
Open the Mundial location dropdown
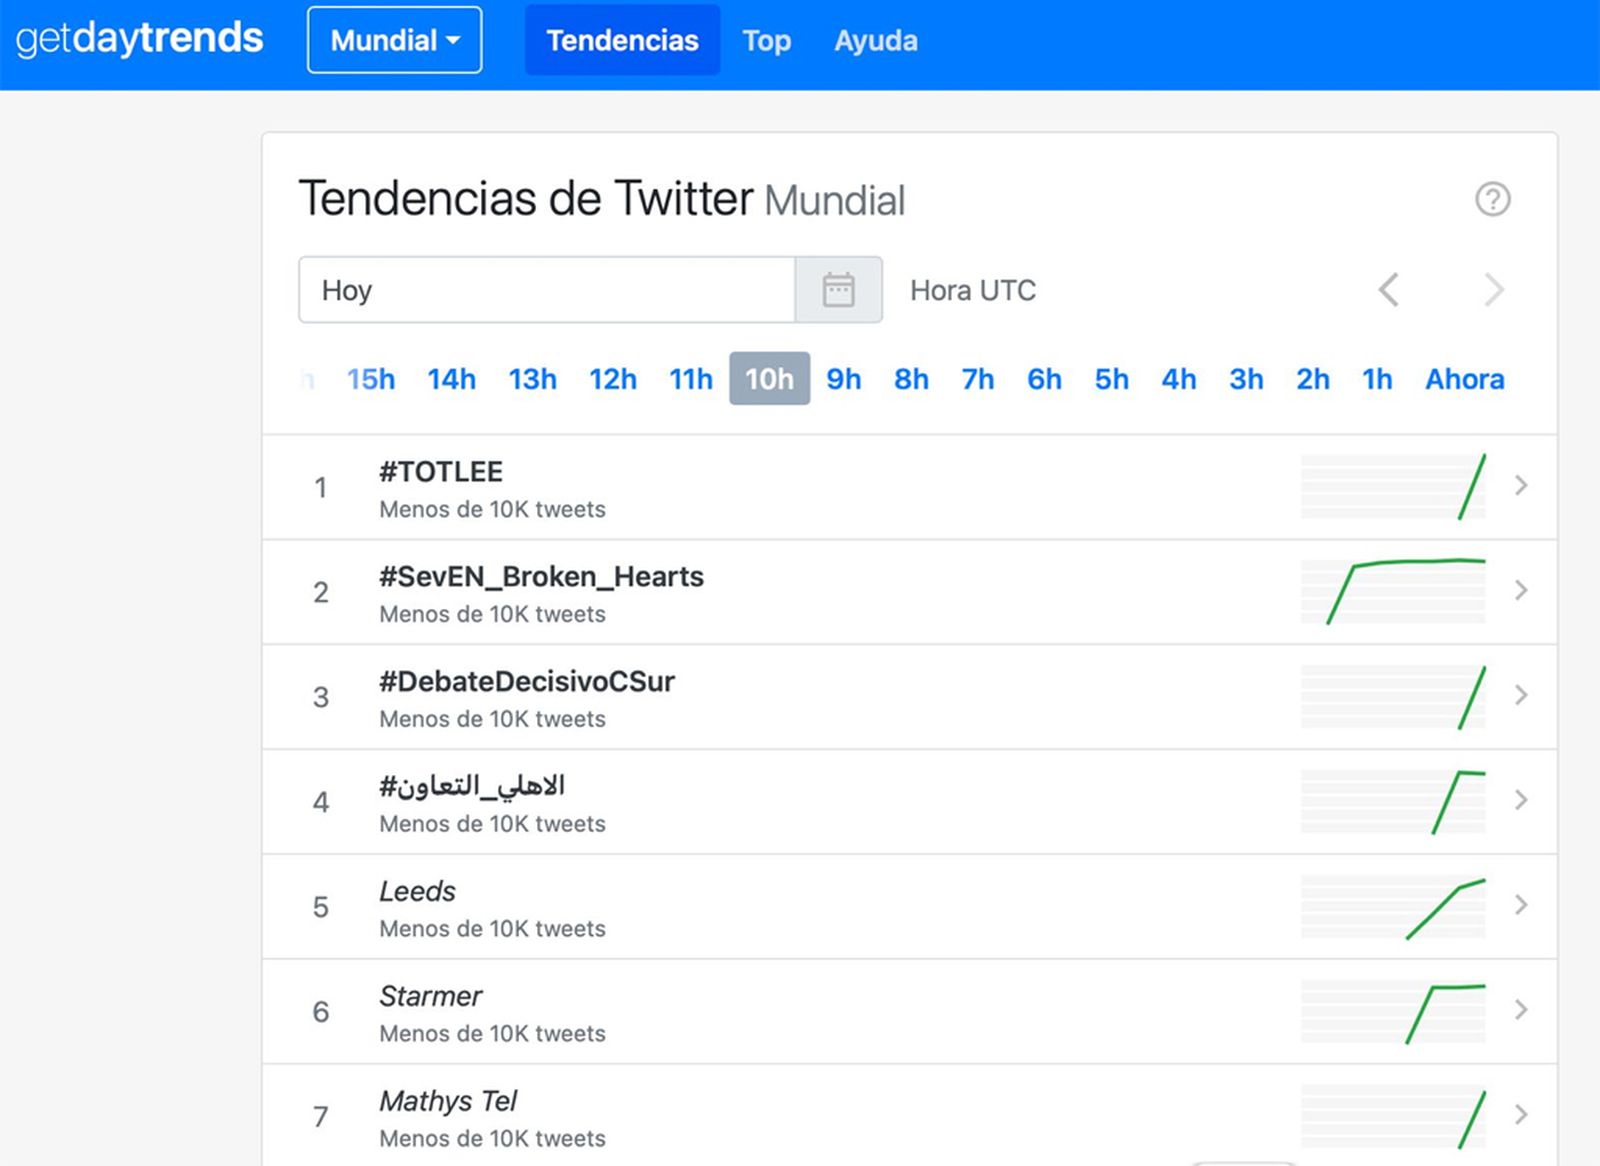click(x=395, y=40)
